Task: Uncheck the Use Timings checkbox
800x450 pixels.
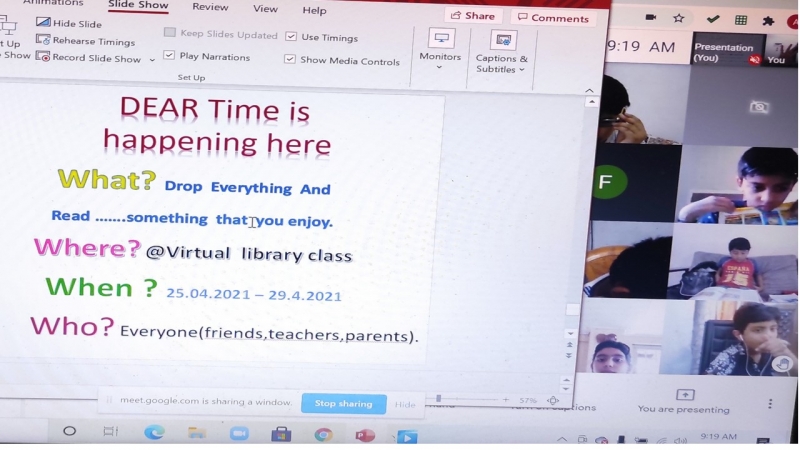Action: 291,37
